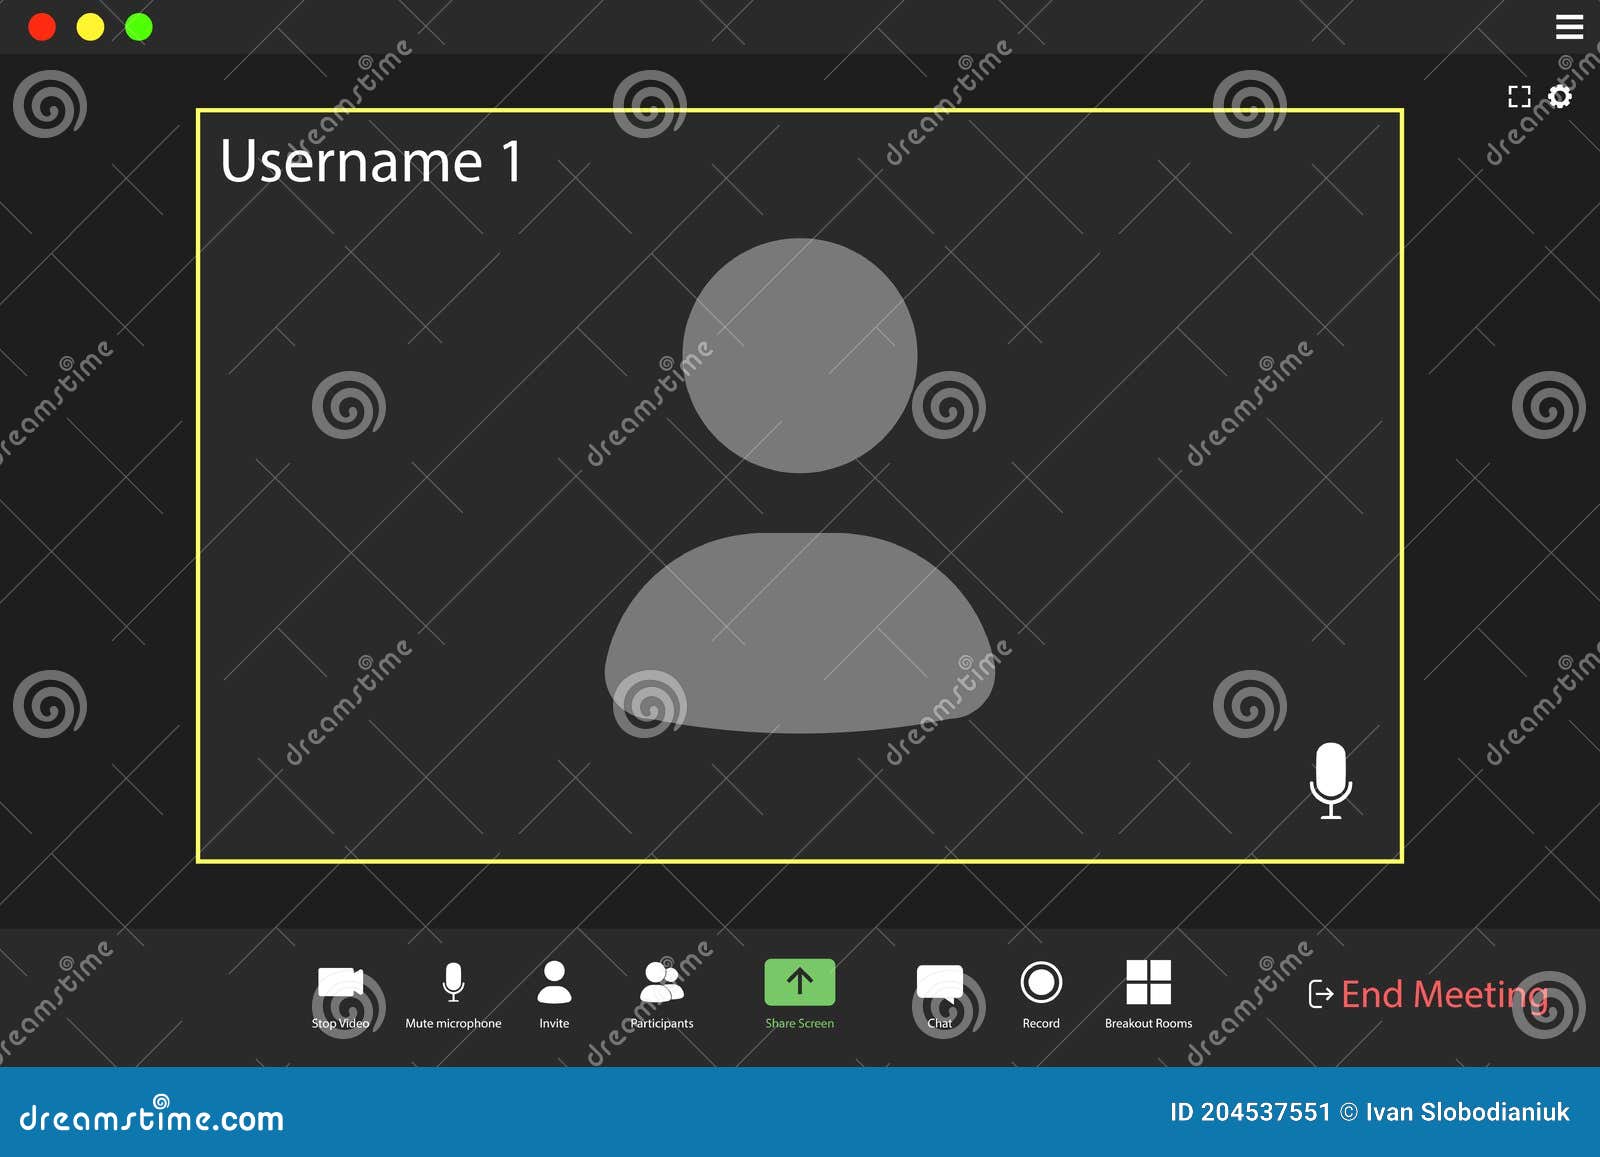Expand video settings using the gear icon
This screenshot has width=1600, height=1157.
[x=1561, y=96]
